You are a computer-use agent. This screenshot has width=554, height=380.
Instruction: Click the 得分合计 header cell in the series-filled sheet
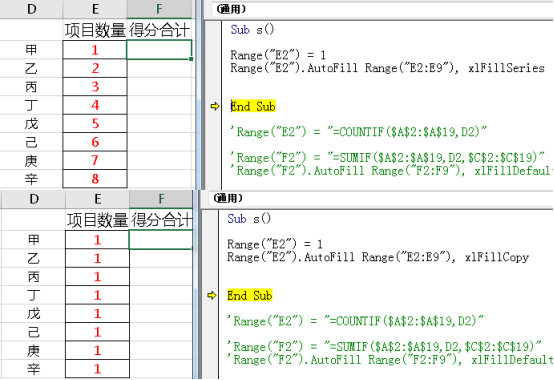(x=159, y=30)
